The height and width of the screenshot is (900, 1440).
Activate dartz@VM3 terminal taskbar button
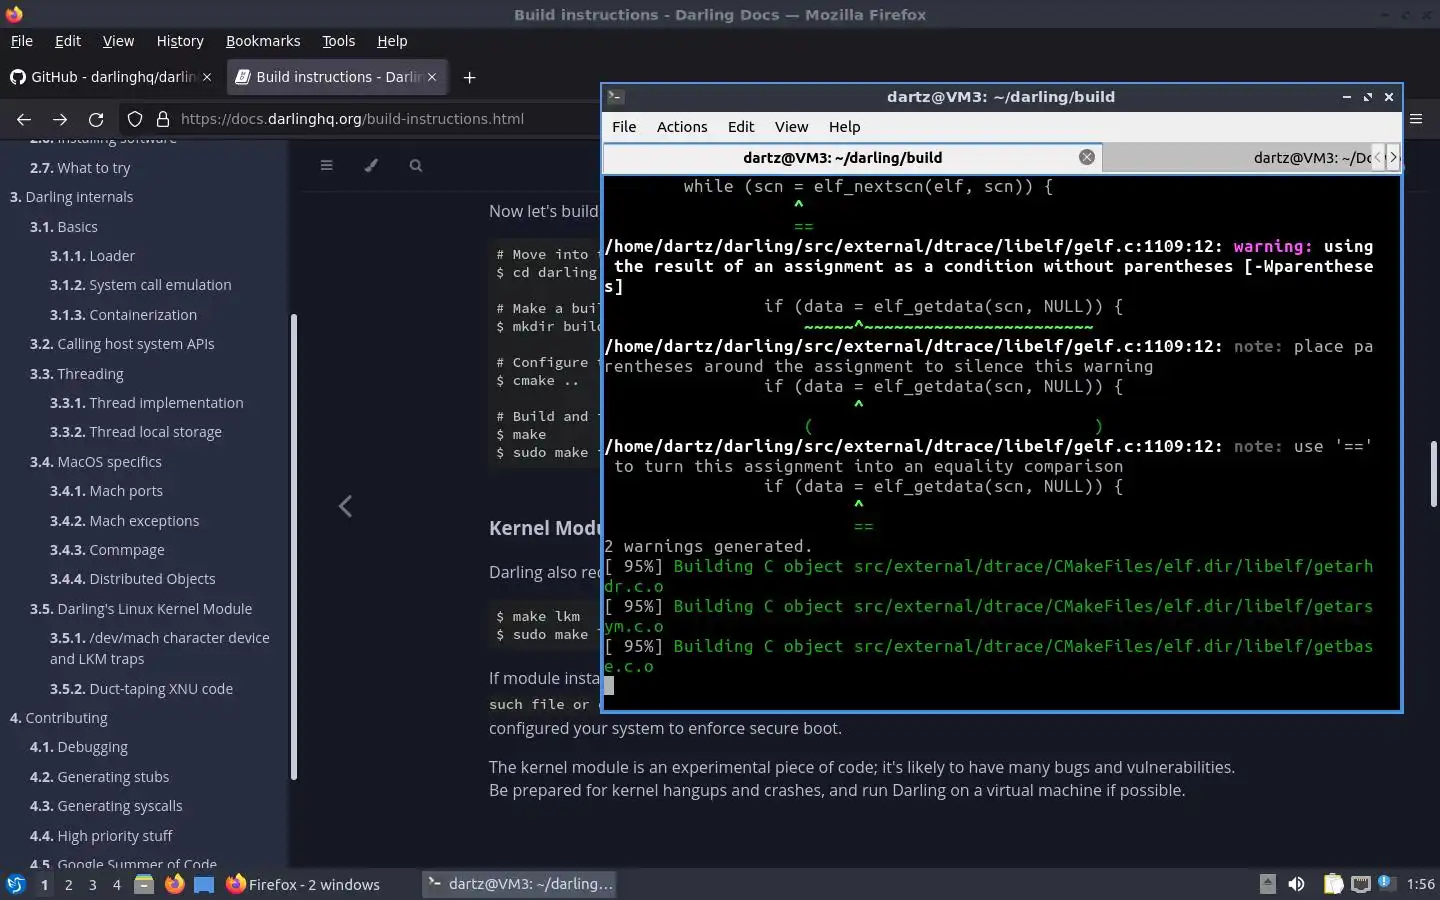520,884
